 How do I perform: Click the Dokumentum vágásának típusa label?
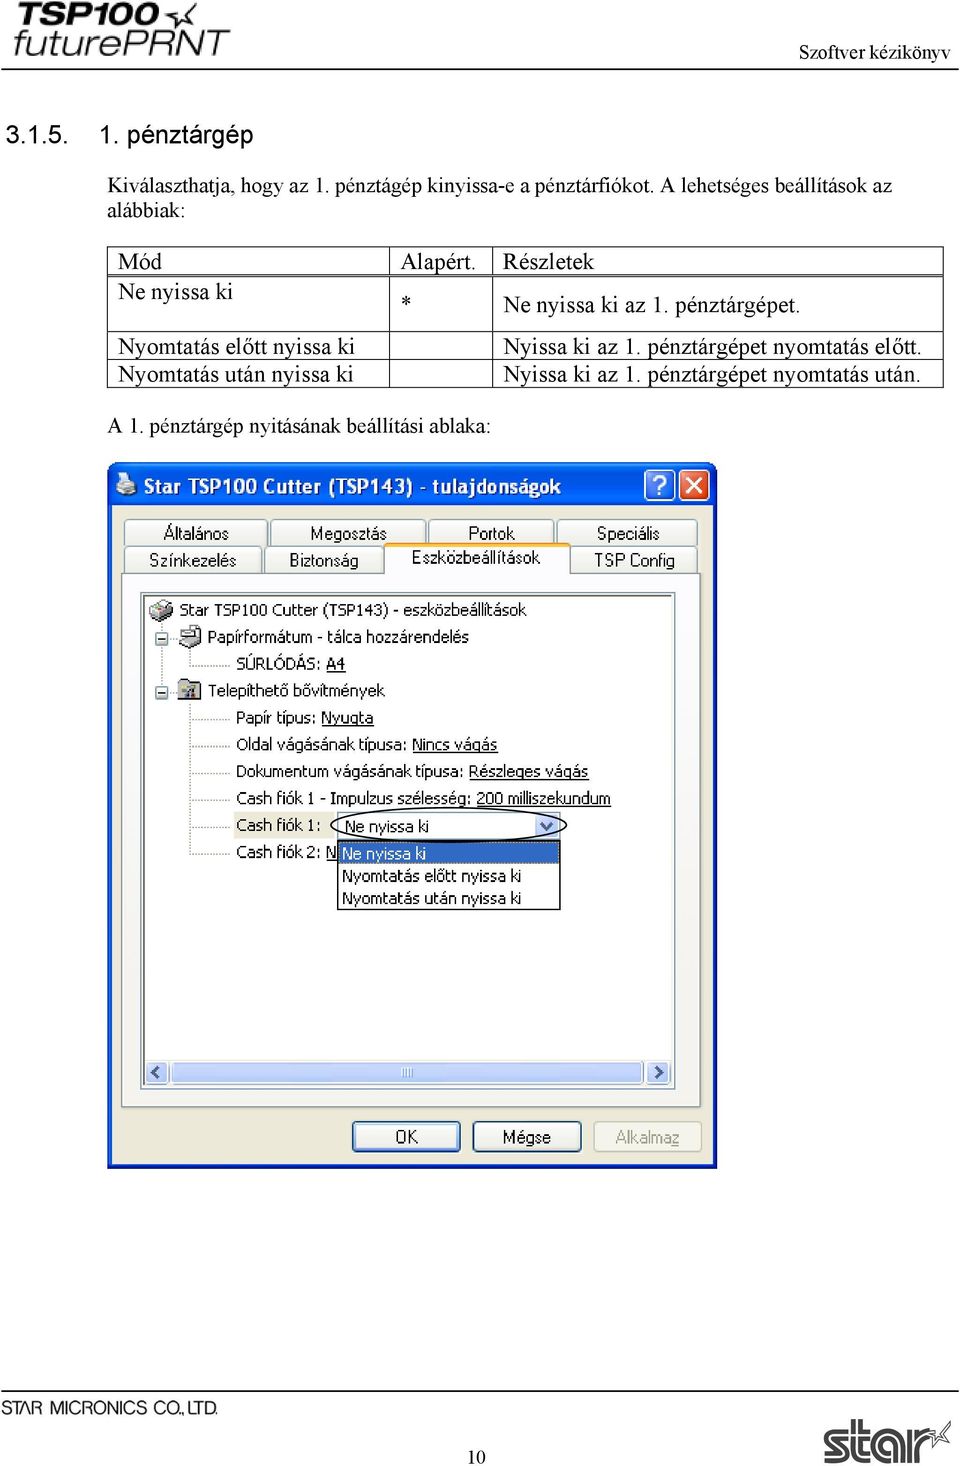coord(350,772)
